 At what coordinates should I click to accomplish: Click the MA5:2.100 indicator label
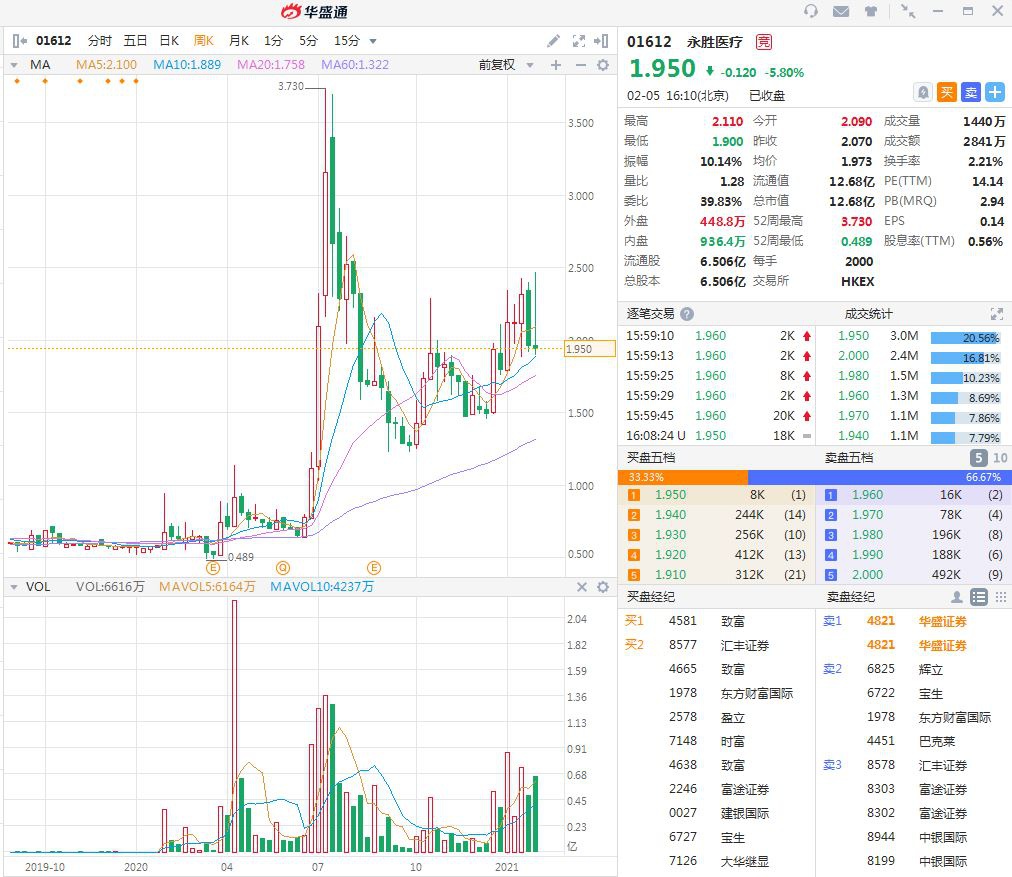(106, 65)
